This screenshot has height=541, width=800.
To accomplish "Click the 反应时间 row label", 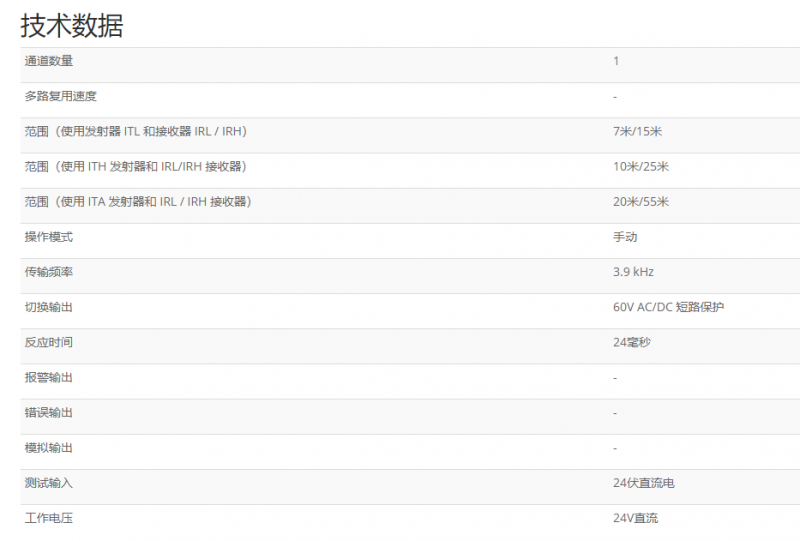I will (49, 342).
